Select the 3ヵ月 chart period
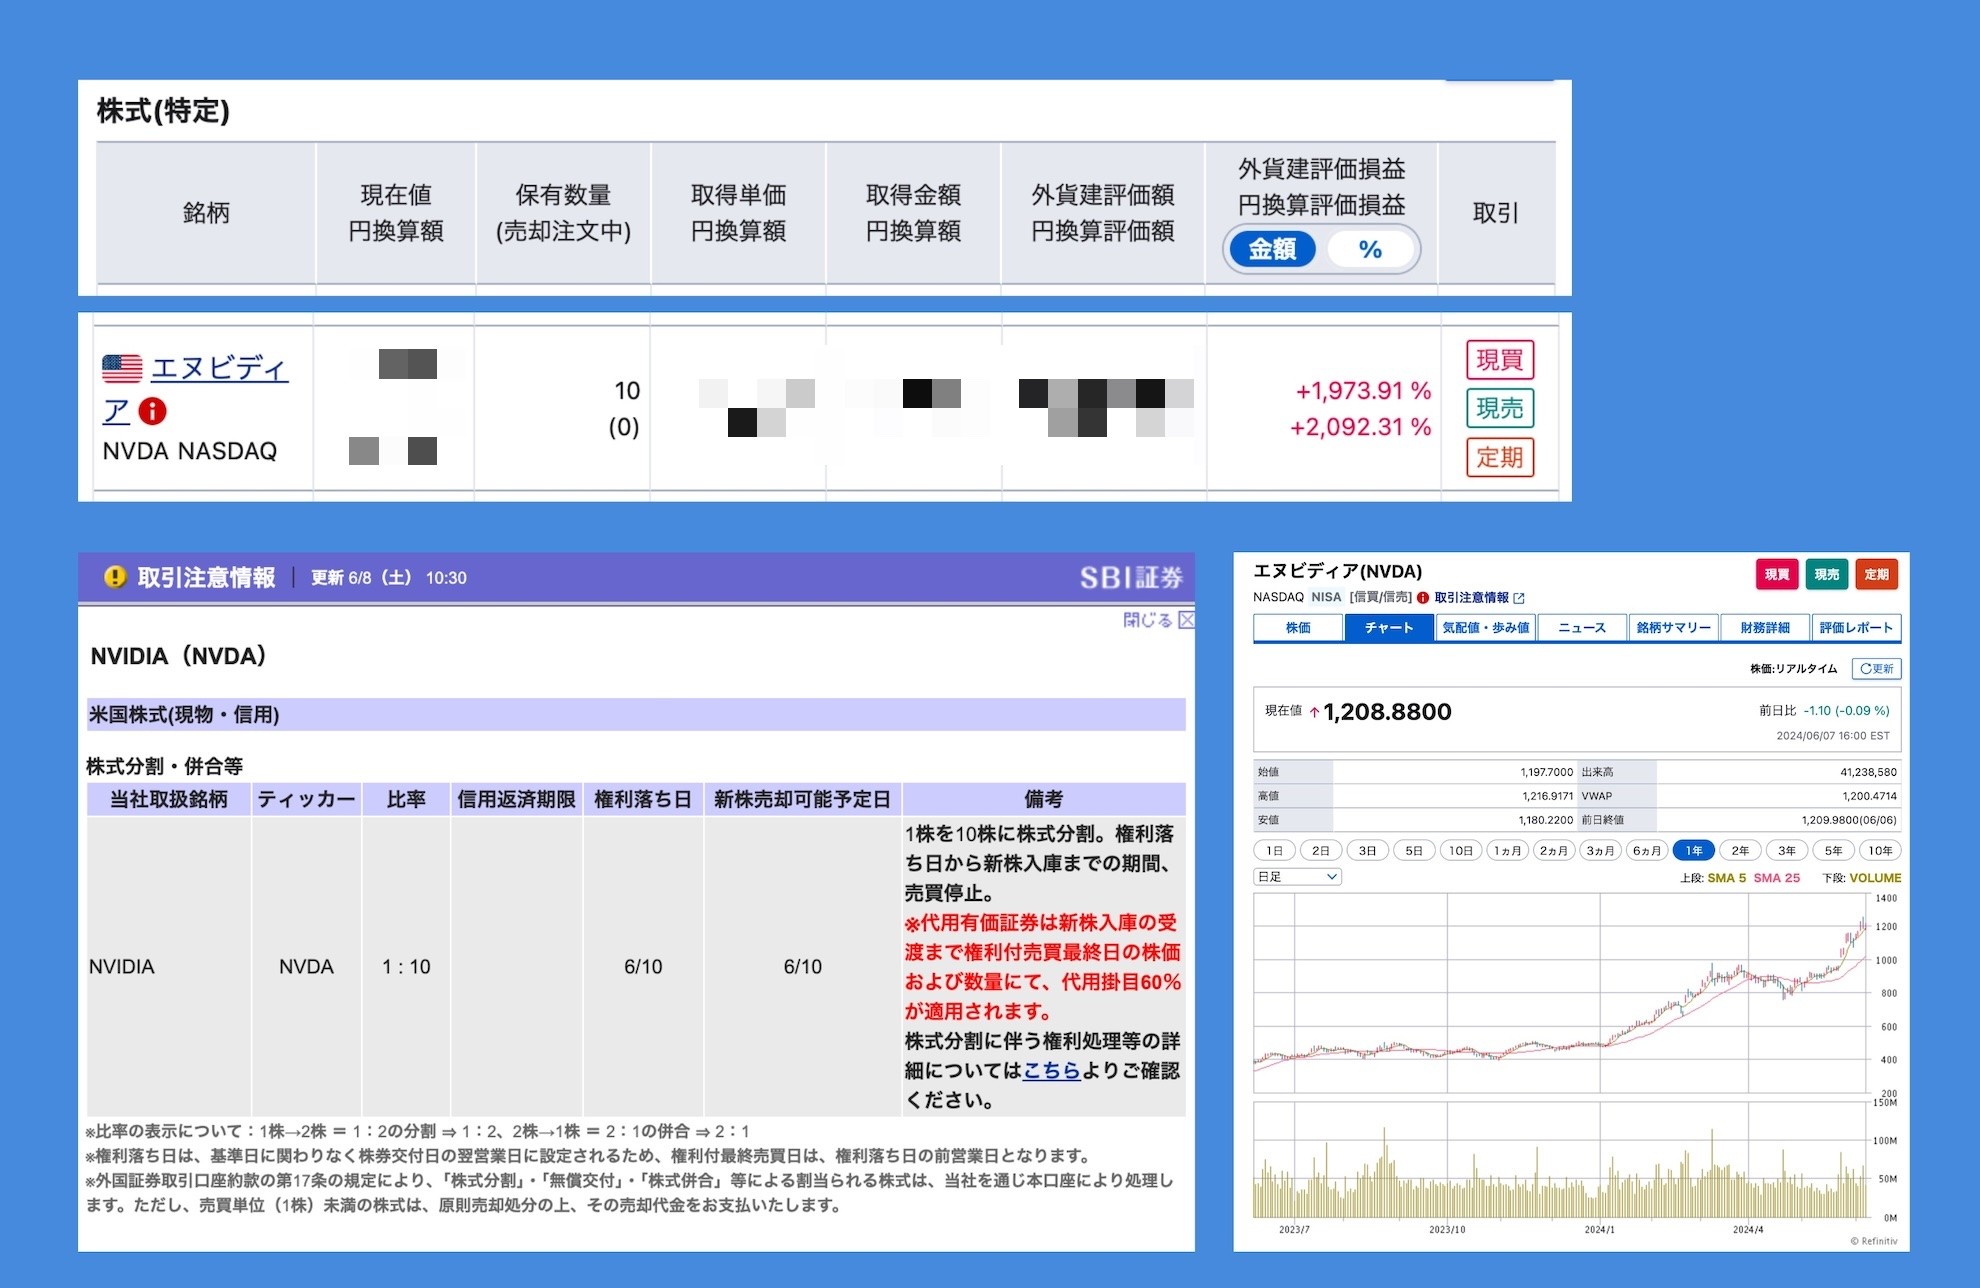The image size is (1980, 1288). 1600,850
